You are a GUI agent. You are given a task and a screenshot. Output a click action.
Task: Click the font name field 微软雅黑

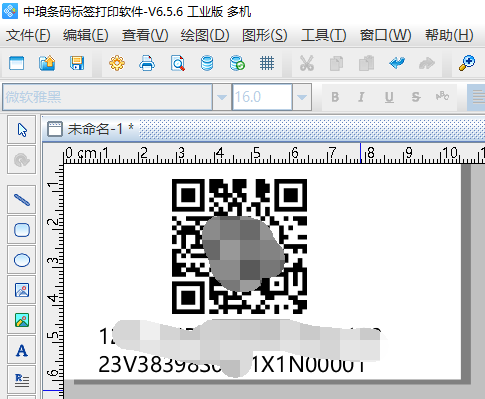pyautogui.click(x=107, y=97)
